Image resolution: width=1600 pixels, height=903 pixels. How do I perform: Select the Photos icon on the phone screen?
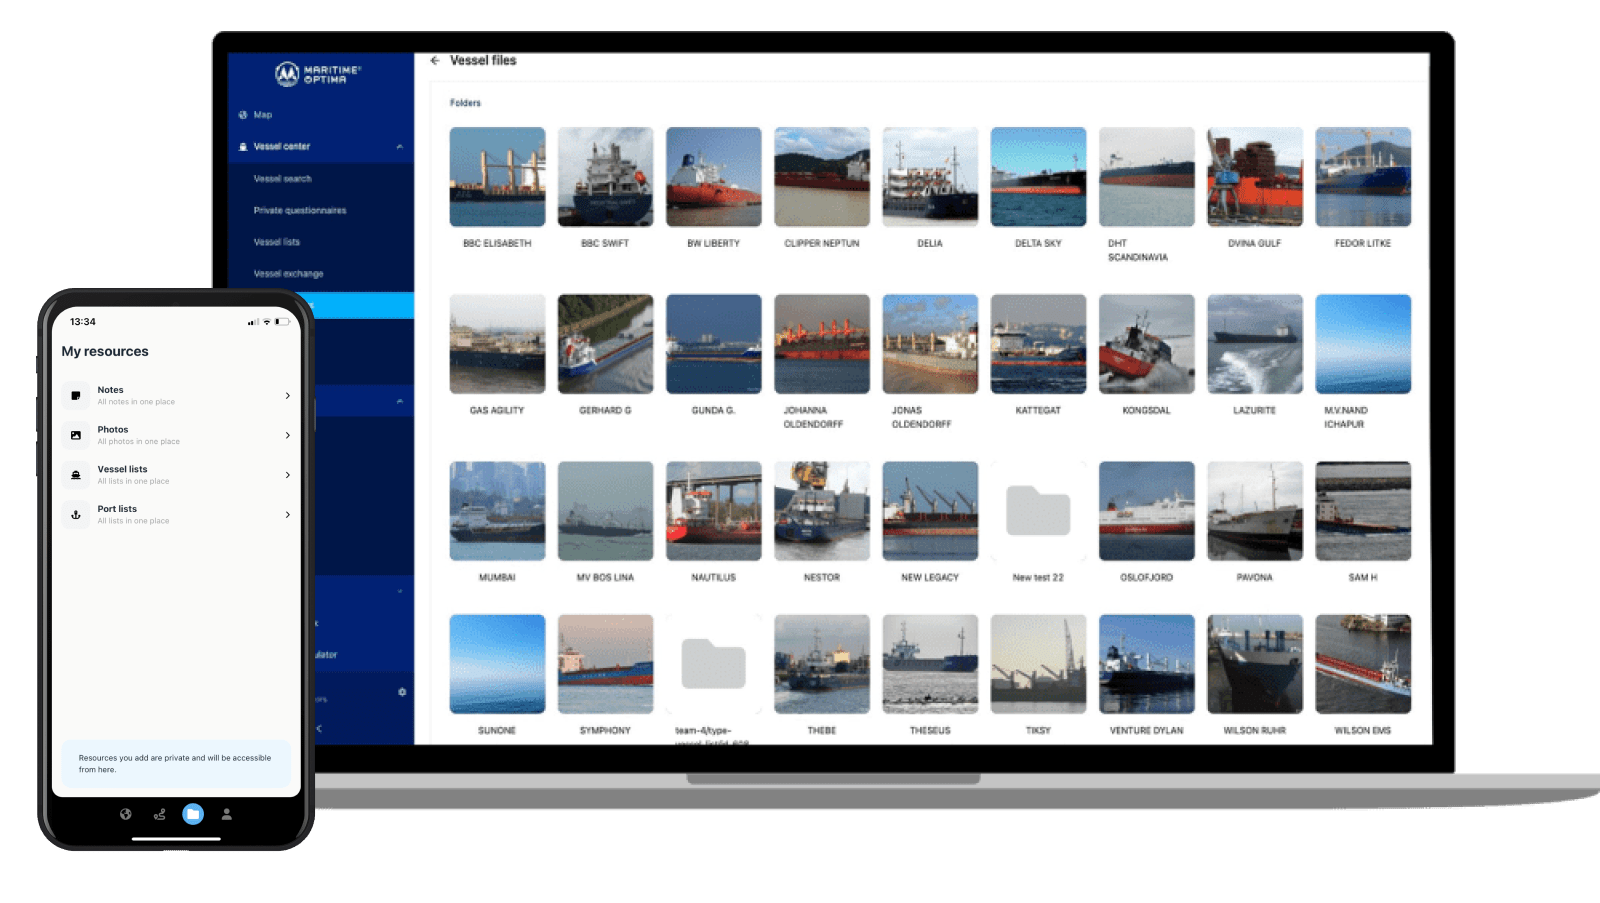pyautogui.click(x=75, y=435)
